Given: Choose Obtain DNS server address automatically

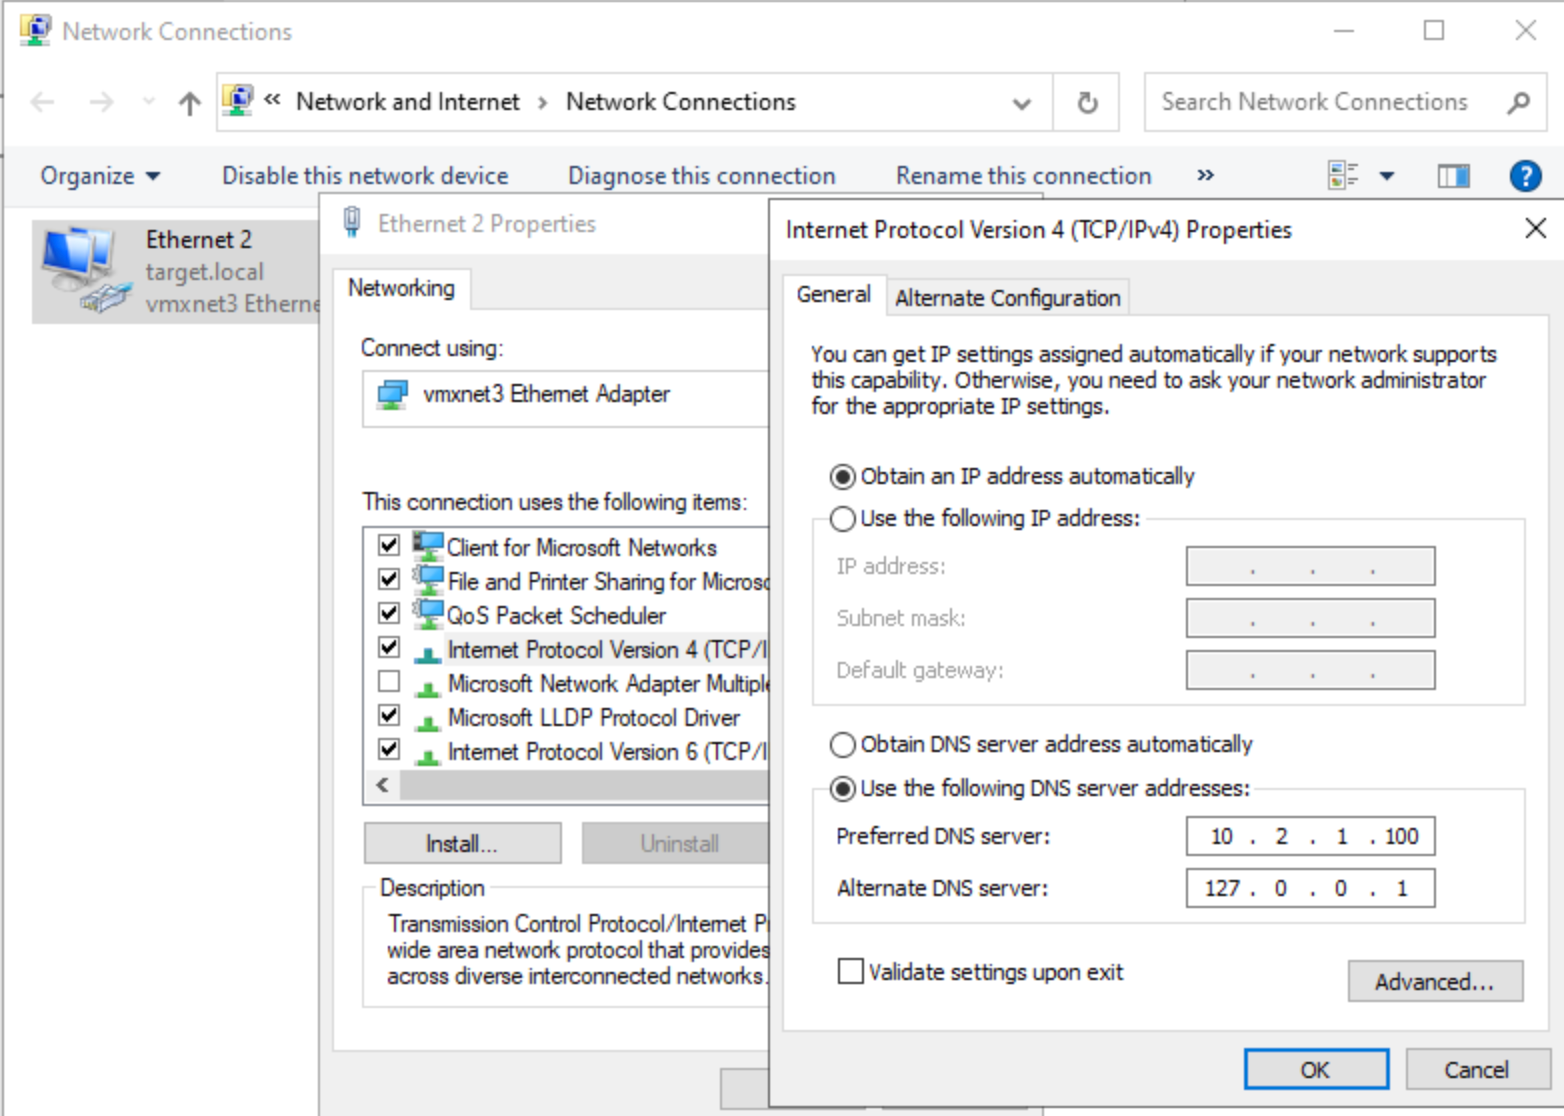Looking at the screenshot, I should tap(843, 744).
